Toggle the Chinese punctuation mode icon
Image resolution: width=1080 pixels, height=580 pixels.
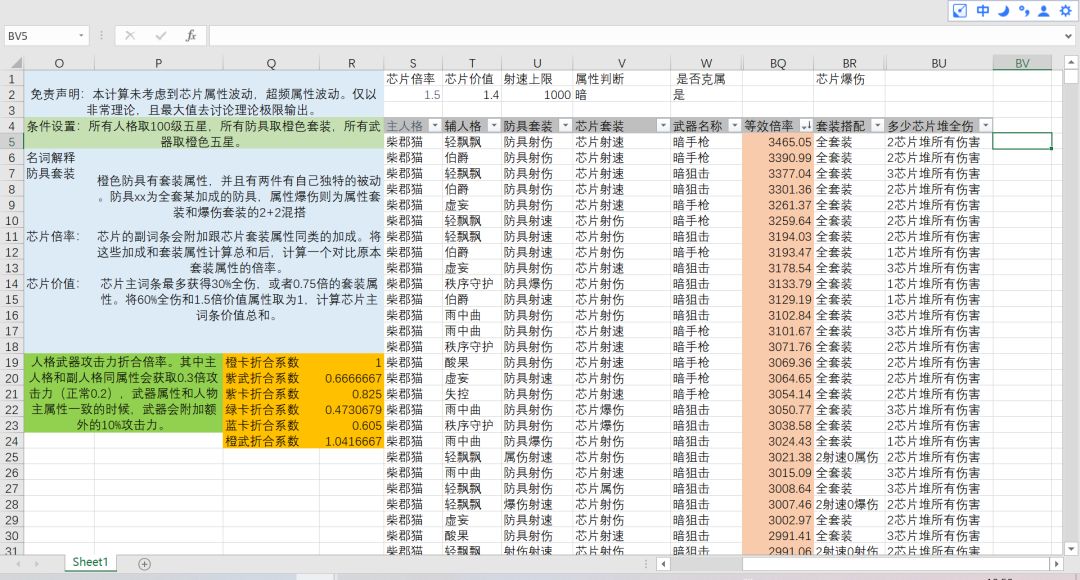[1024, 10]
